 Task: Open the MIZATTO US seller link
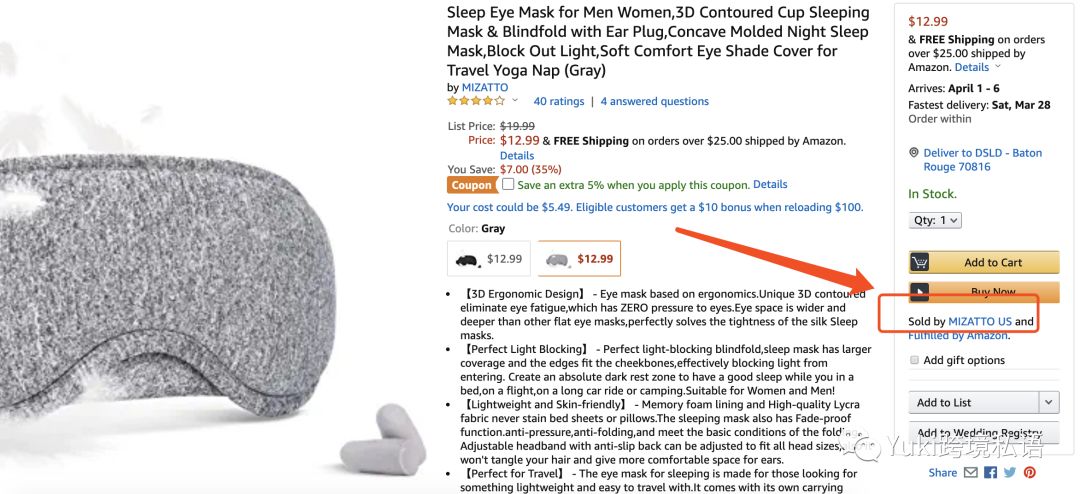pos(979,321)
